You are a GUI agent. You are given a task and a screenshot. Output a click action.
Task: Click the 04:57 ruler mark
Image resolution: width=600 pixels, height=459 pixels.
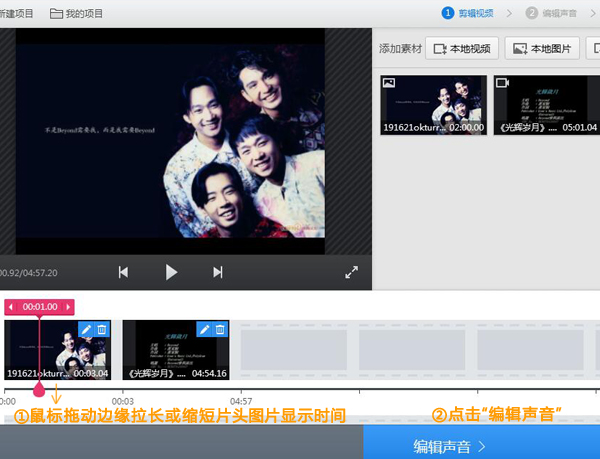point(241,401)
